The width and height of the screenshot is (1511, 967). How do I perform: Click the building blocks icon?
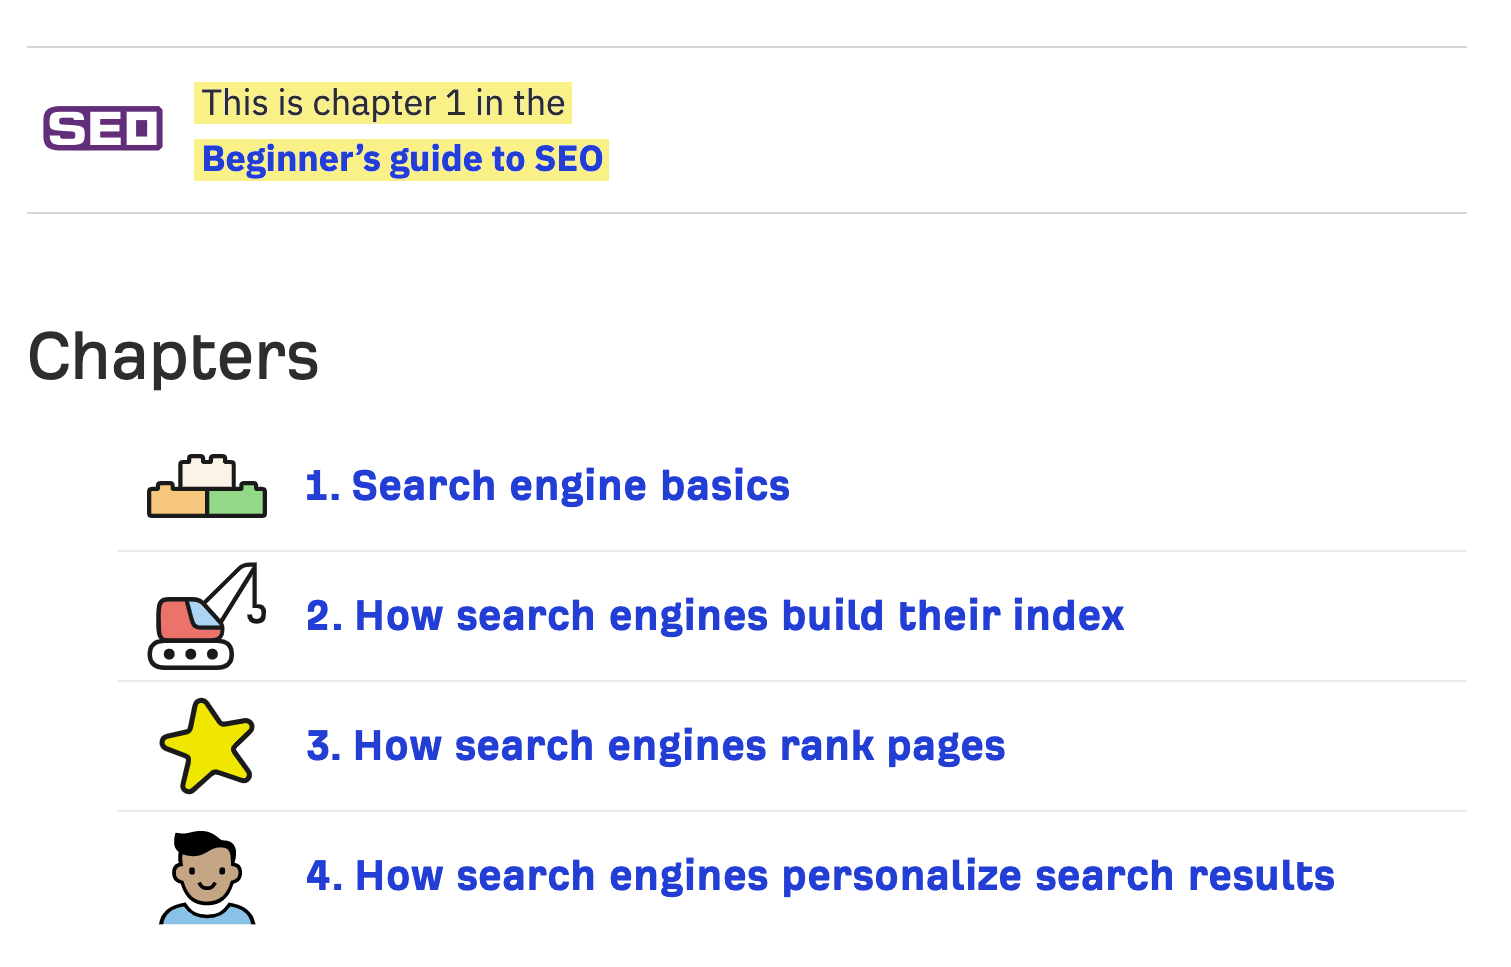click(x=207, y=486)
